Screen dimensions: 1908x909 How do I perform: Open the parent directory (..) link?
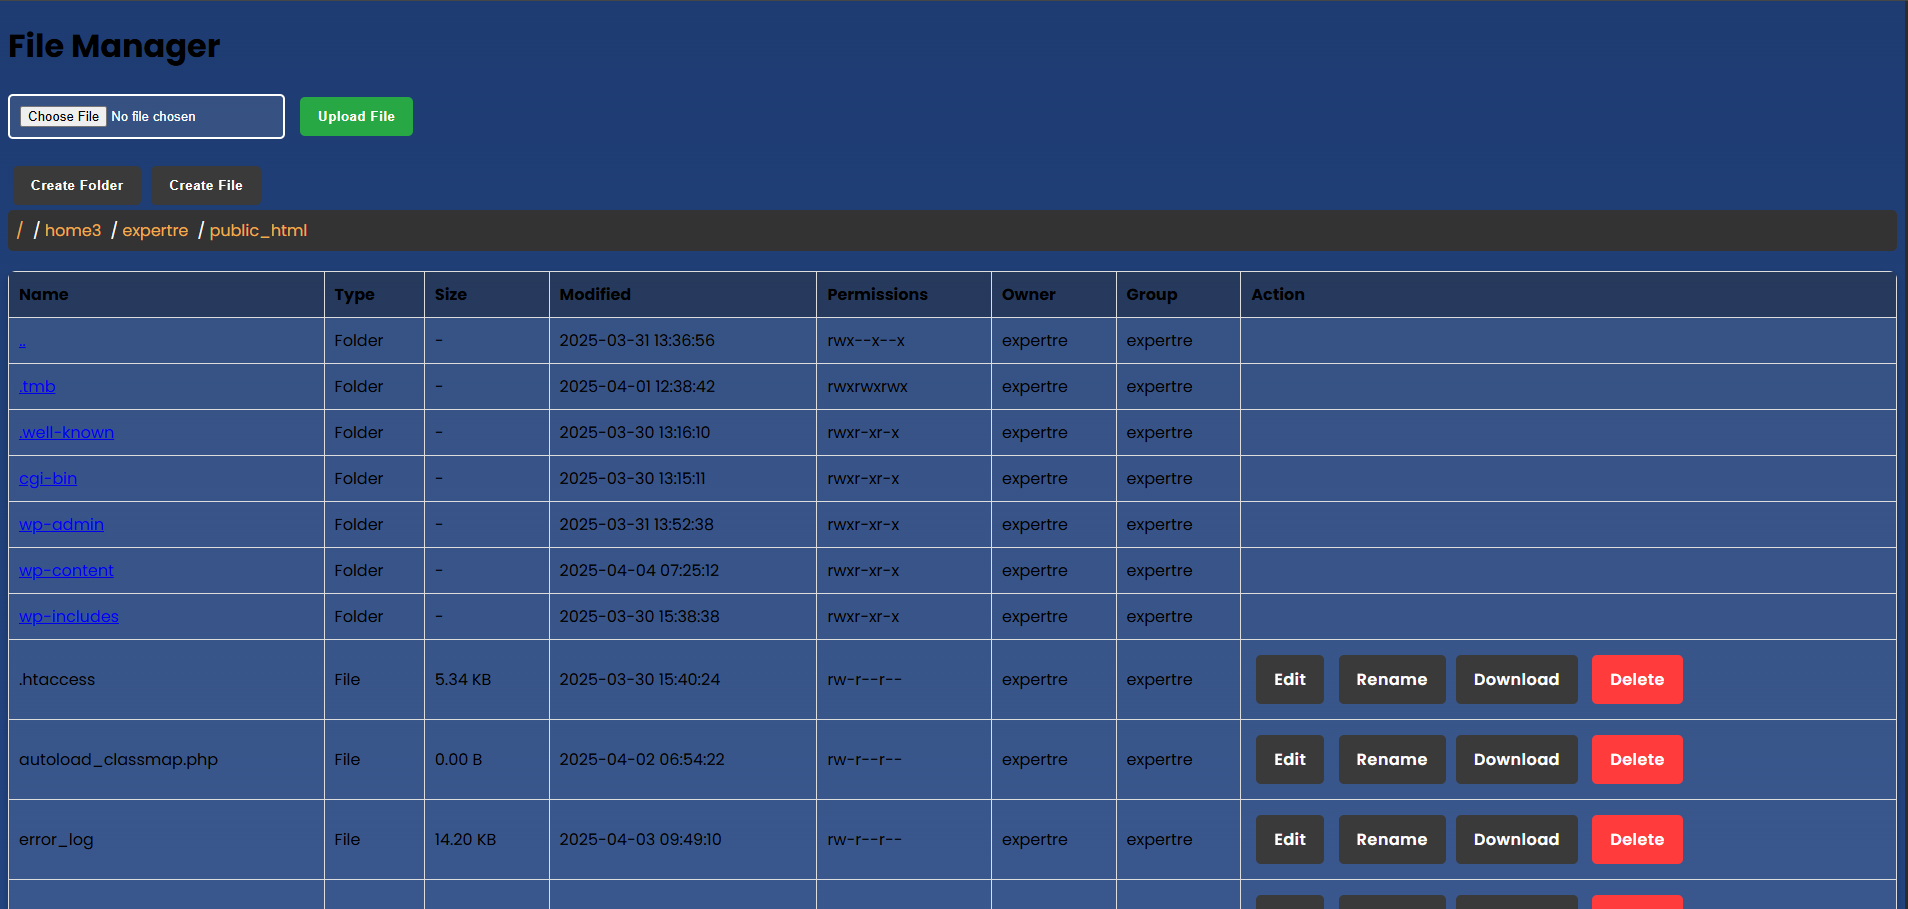(23, 343)
